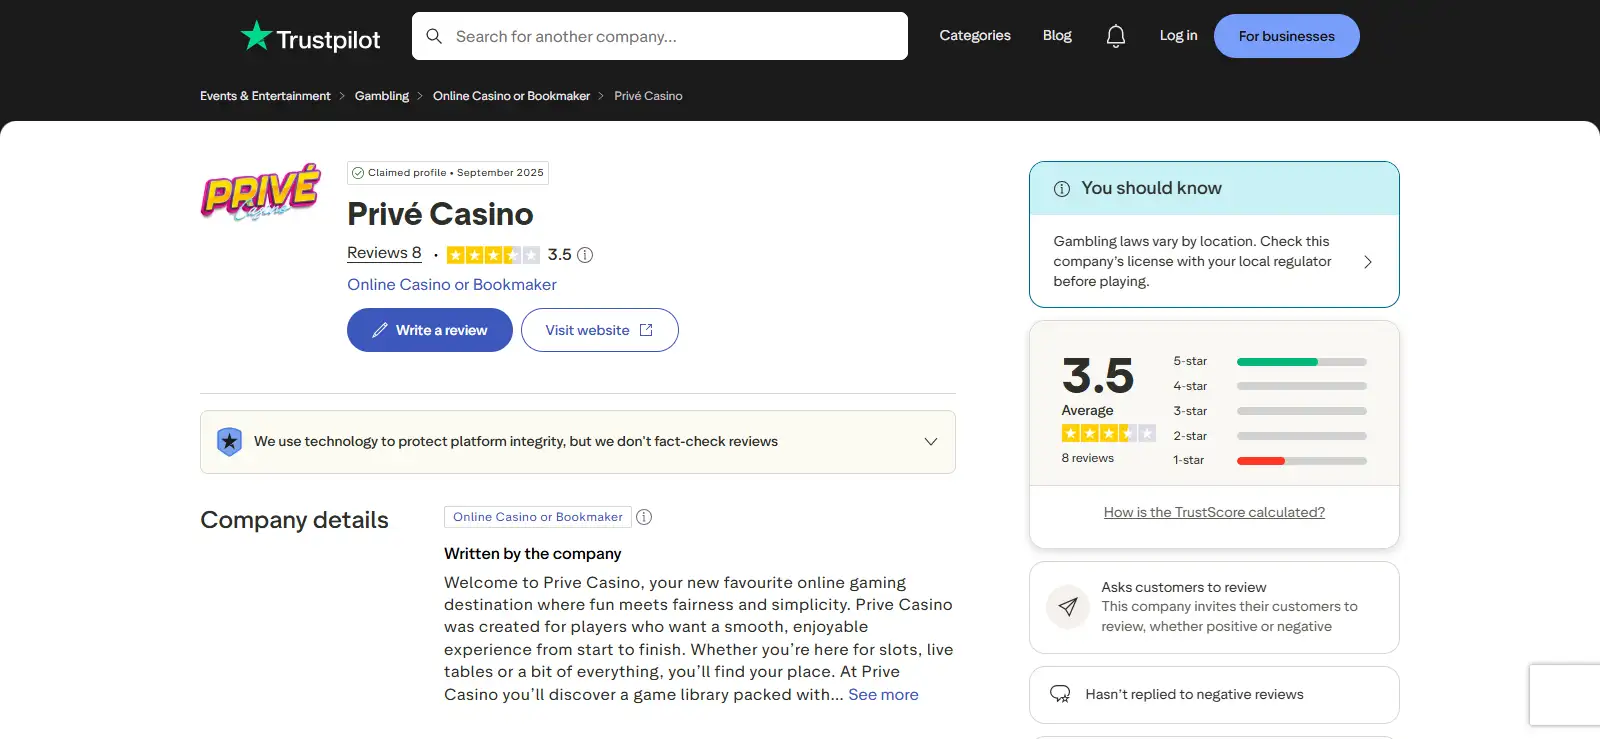Open the Categories menu

pyautogui.click(x=975, y=35)
